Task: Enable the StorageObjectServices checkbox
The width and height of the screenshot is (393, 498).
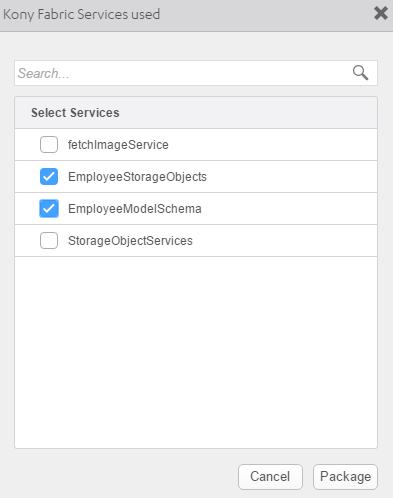Action: coord(49,240)
